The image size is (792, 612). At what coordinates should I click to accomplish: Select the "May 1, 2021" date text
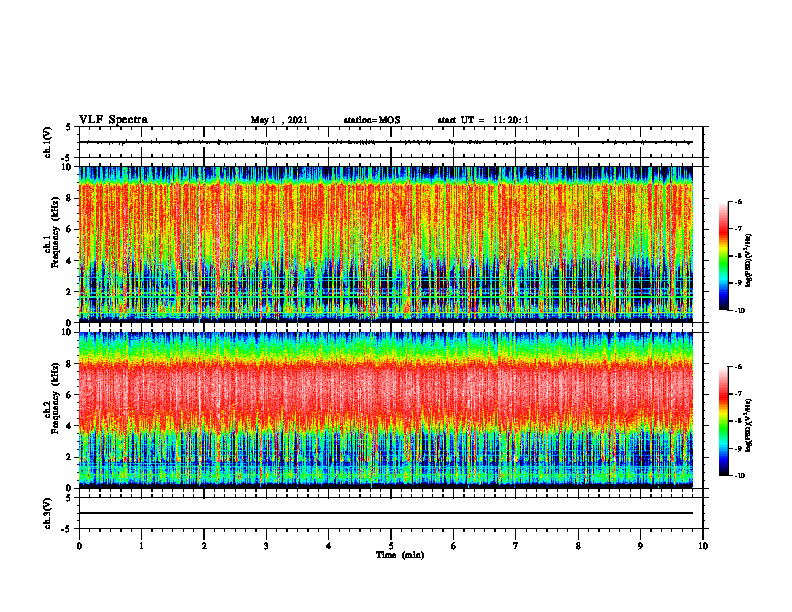pos(279,120)
